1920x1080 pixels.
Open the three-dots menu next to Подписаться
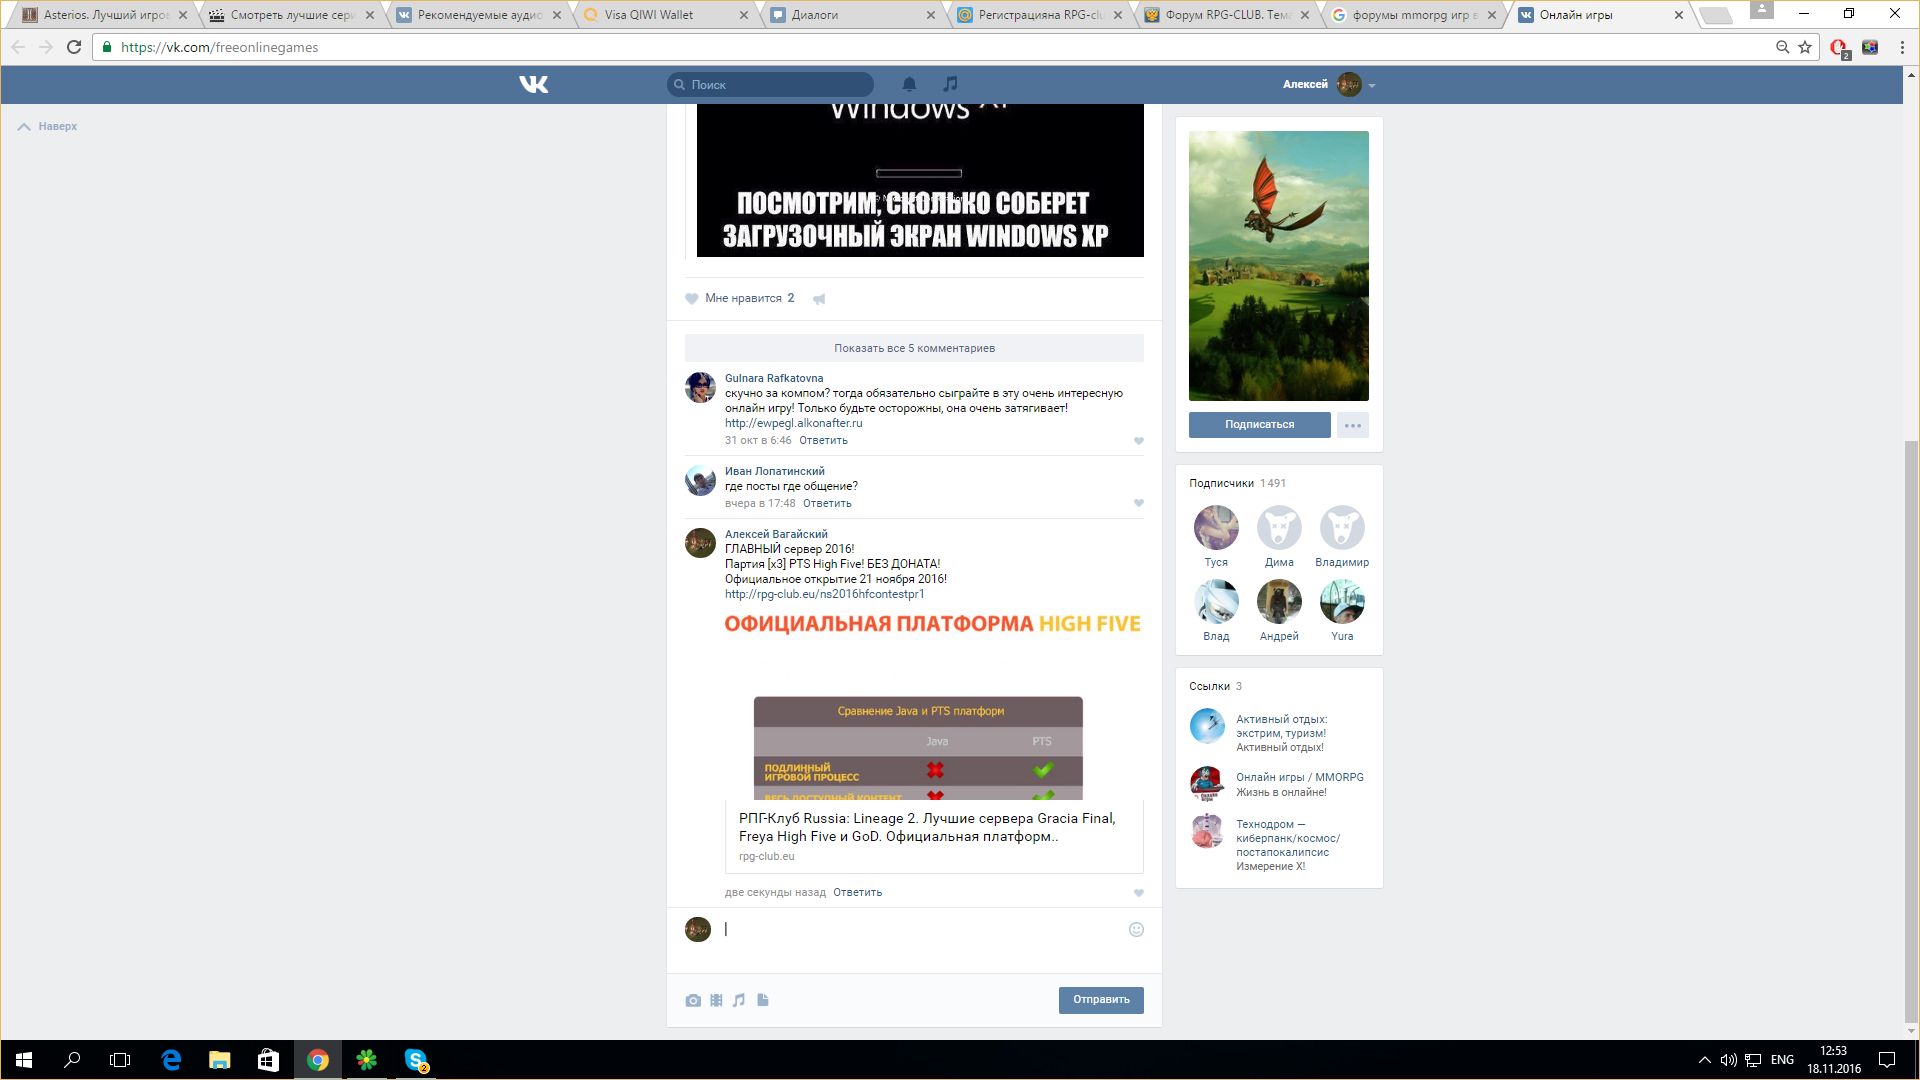1352,425
